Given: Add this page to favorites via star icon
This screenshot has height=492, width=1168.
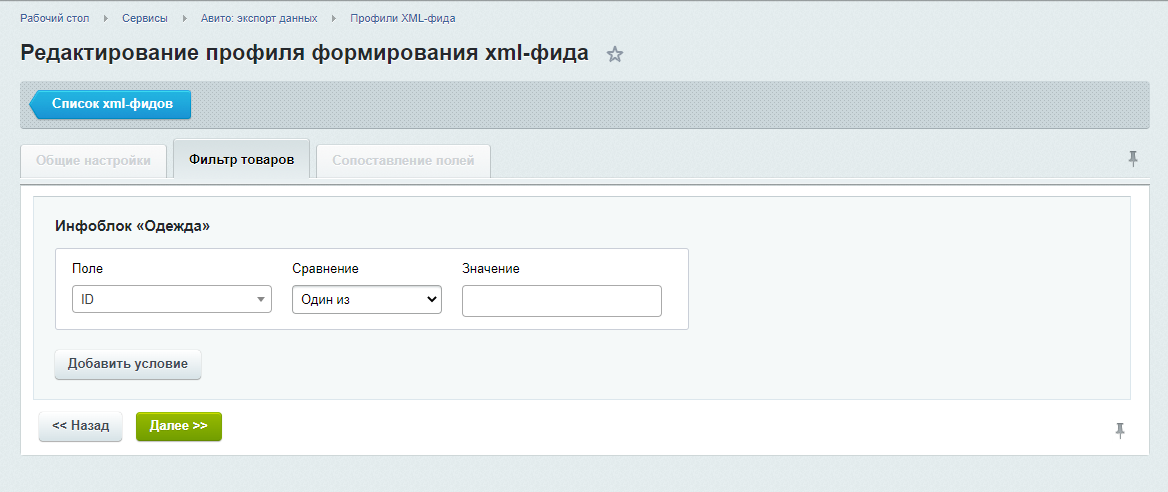Looking at the screenshot, I should pos(615,55).
